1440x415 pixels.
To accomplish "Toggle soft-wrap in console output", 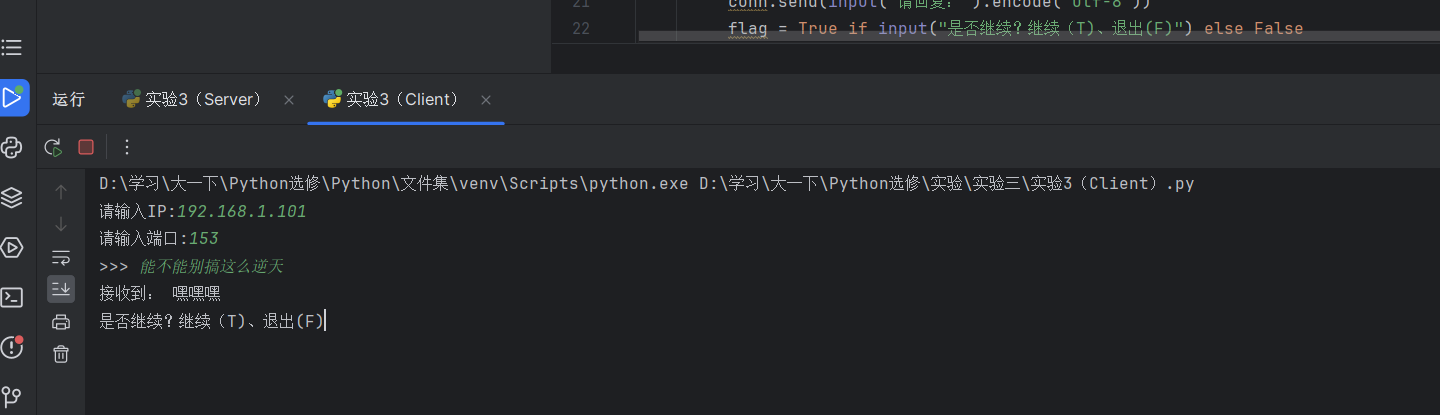I will (x=61, y=257).
